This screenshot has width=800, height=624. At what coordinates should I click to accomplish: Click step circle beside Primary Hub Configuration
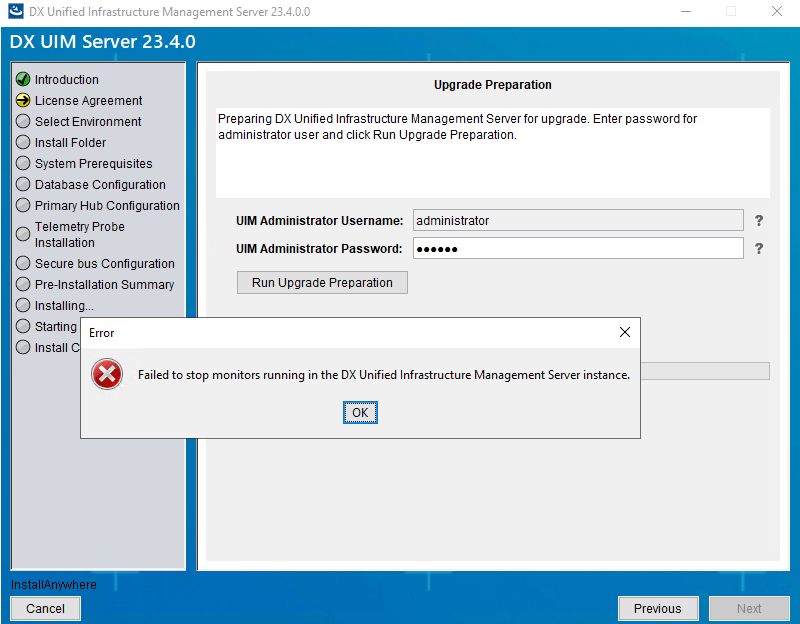[23, 205]
